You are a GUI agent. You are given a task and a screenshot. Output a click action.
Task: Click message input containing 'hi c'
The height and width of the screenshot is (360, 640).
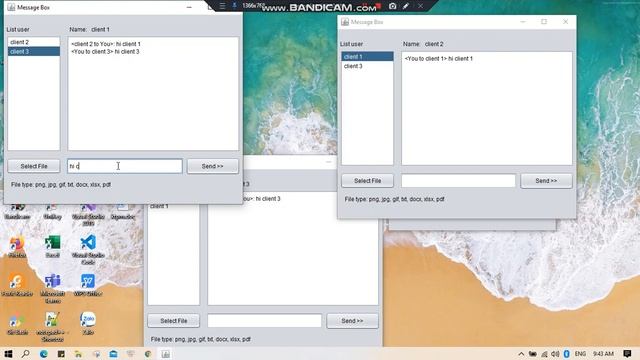click(124, 166)
